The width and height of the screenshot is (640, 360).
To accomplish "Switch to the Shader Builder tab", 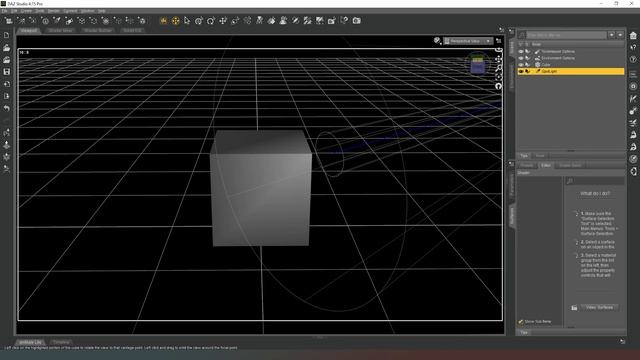I will pyautogui.click(x=98, y=30).
